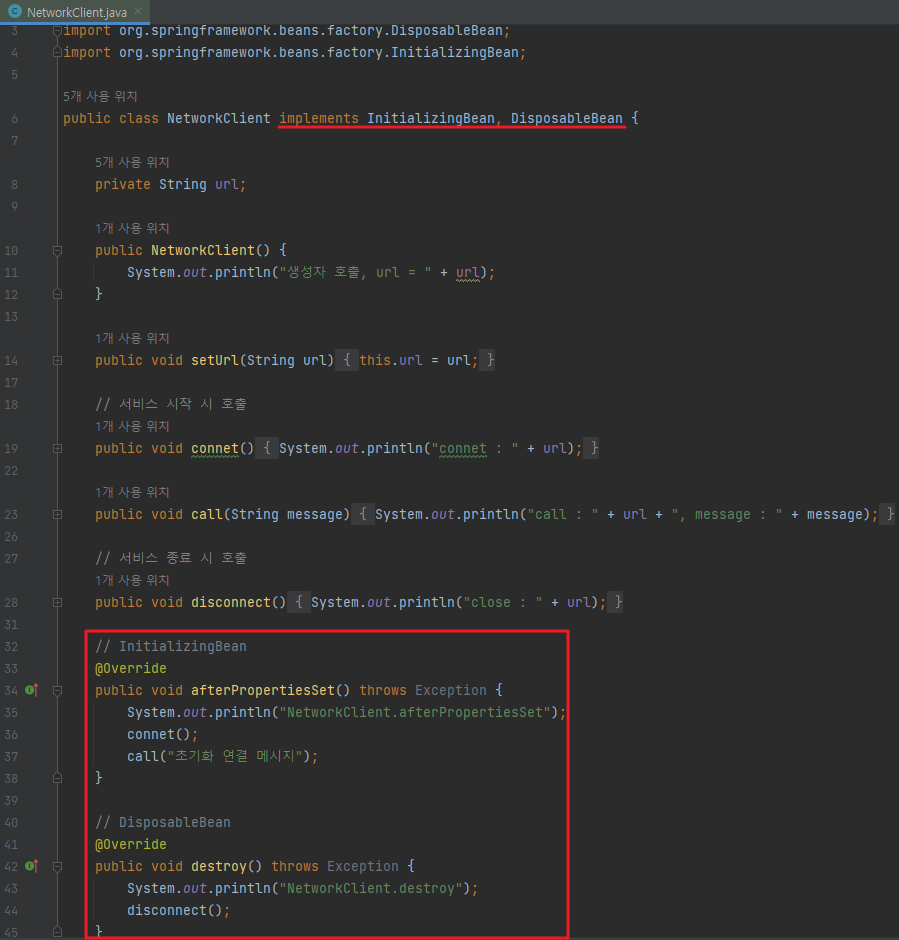Screen dimensions: 899x940
Task: Click the Java class icon on NetworkClient.java tab
Action: click(15, 11)
